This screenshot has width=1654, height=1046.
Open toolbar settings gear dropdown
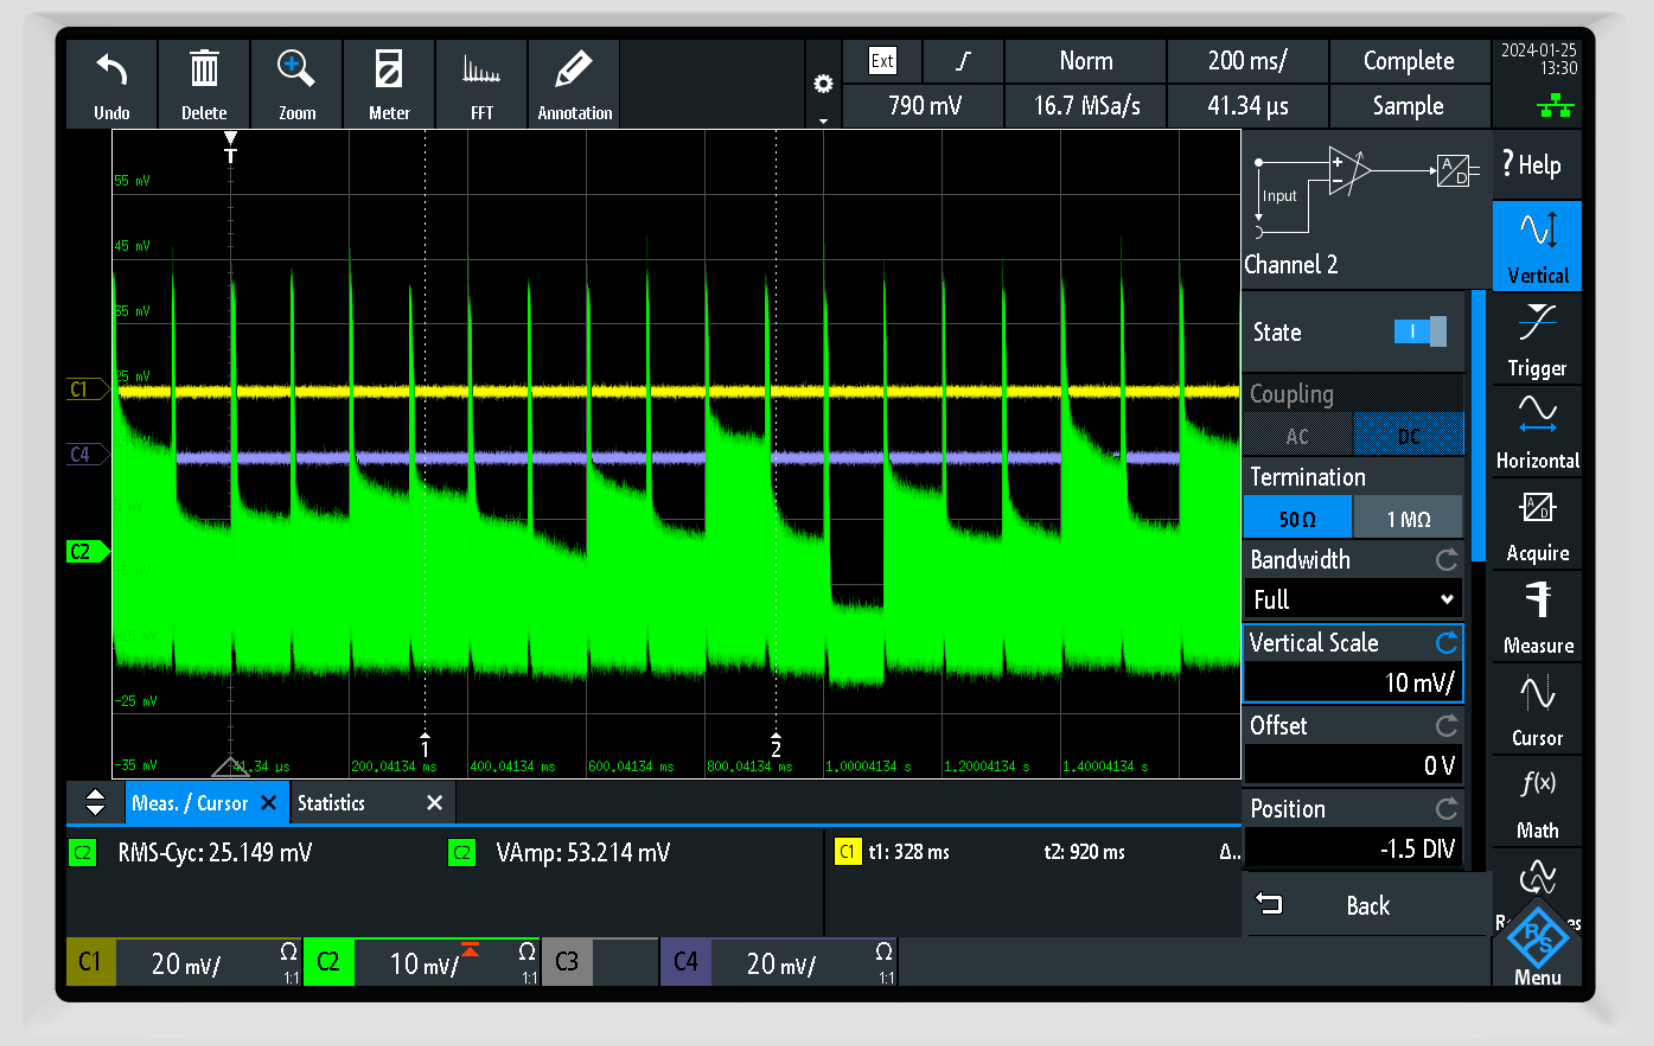[x=823, y=86]
